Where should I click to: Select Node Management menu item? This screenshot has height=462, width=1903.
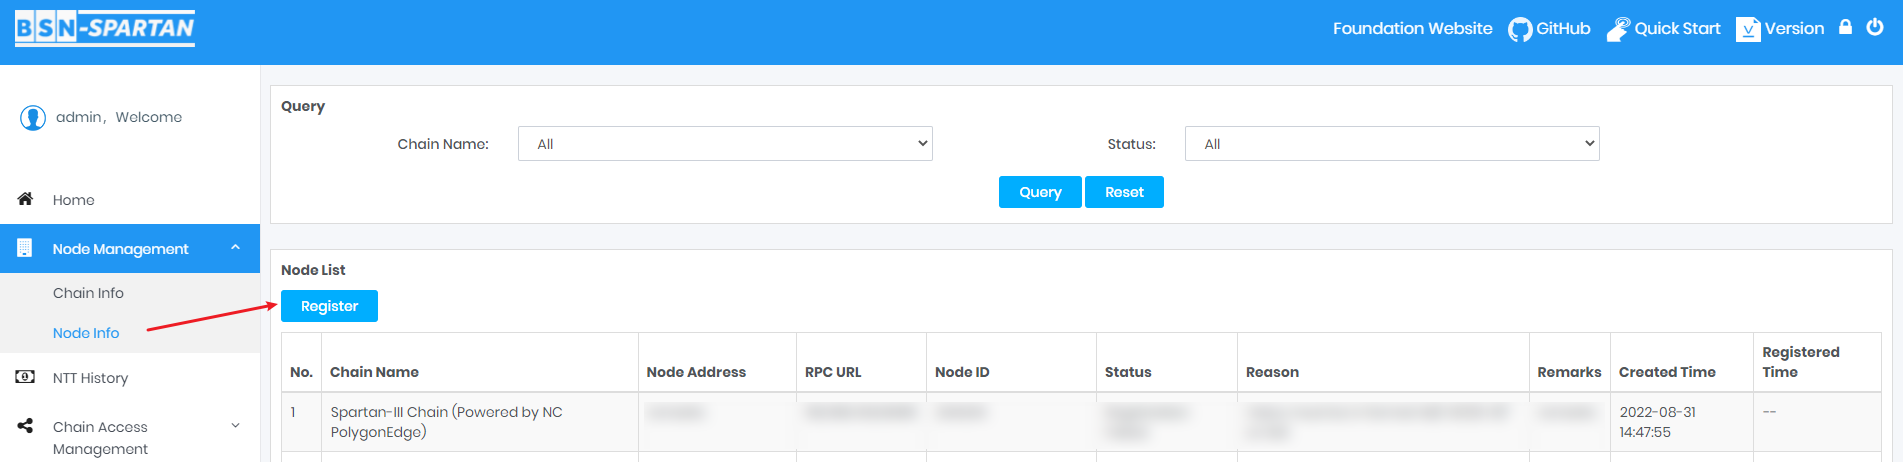pos(130,248)
